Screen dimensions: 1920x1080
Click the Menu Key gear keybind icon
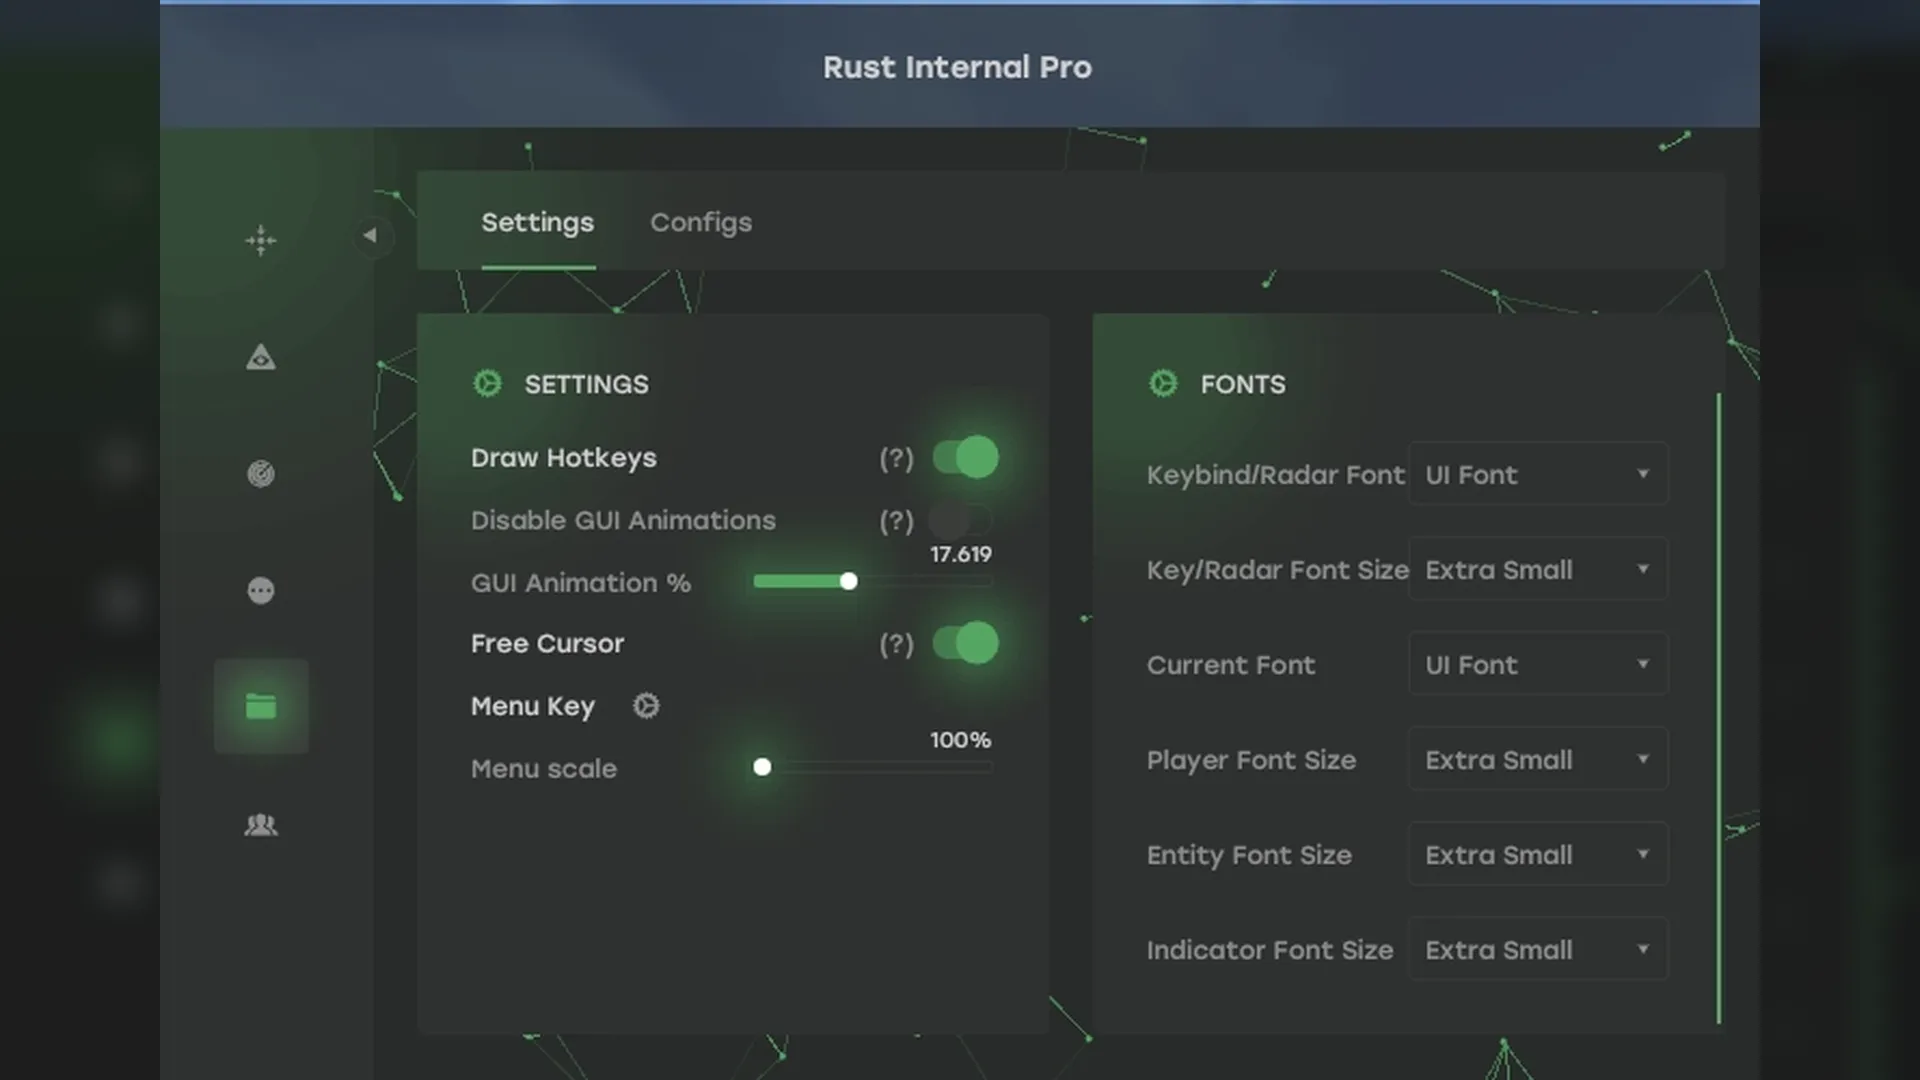pyautogui.click(x=646, y=706)
